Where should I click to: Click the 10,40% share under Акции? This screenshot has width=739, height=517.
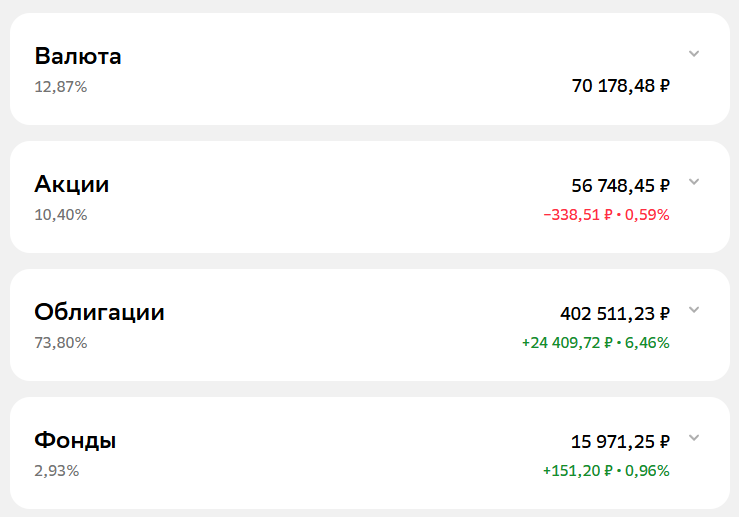(61, 215)
